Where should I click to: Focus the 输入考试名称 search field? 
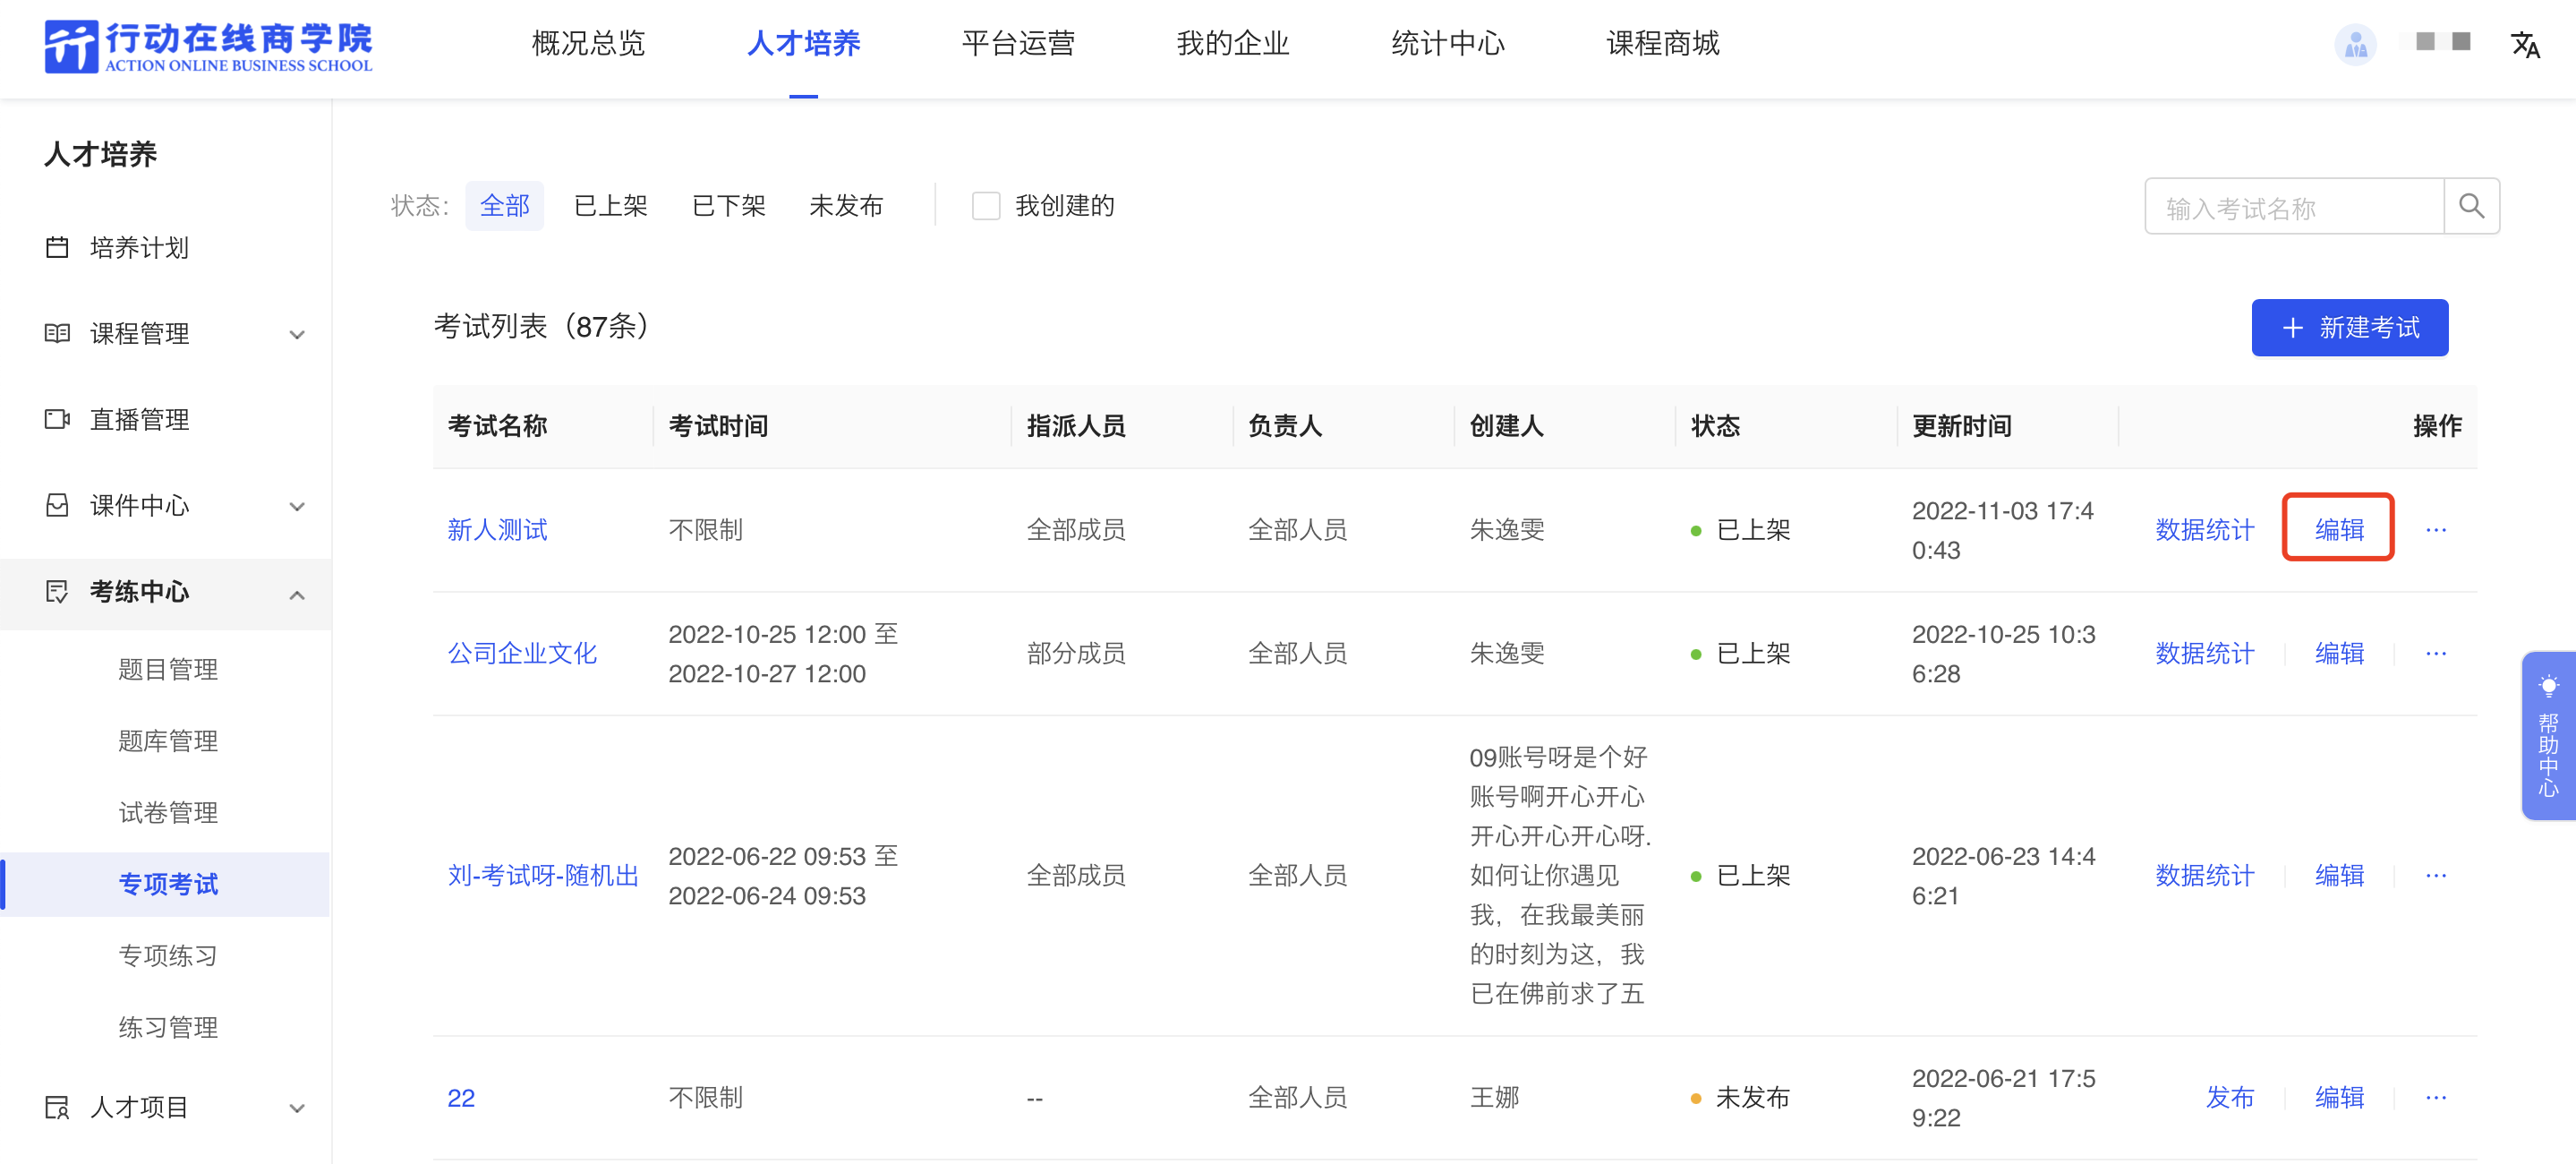pos(2294,207)
